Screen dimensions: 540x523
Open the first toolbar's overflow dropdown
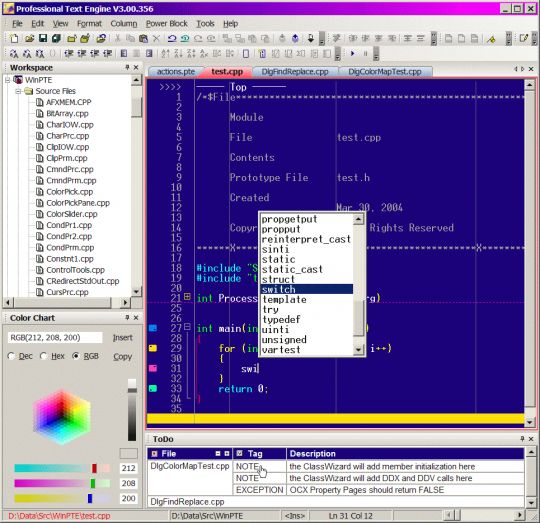(322, 39)
